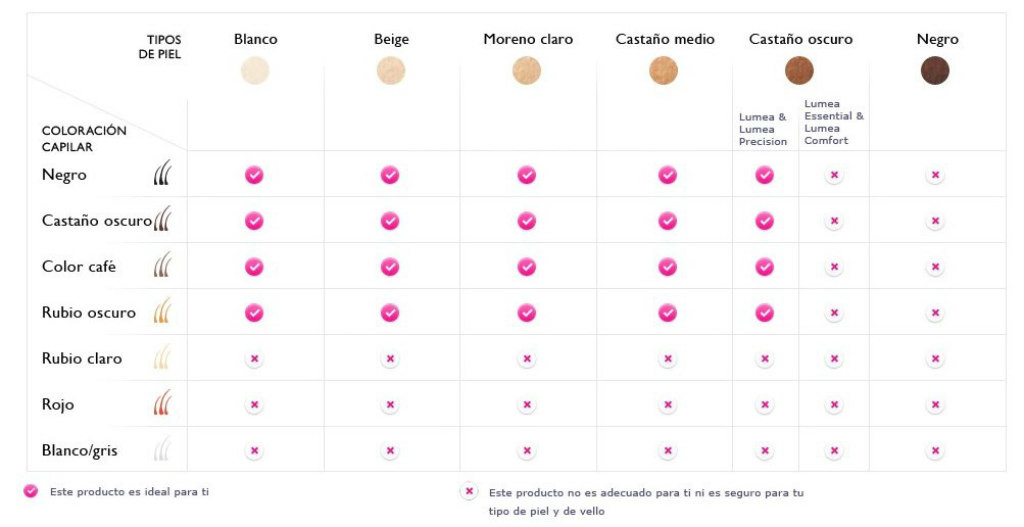The image size is (1024, 527).
Task: Click X for Negro hair, Negro skin
Action: [935, 175]
